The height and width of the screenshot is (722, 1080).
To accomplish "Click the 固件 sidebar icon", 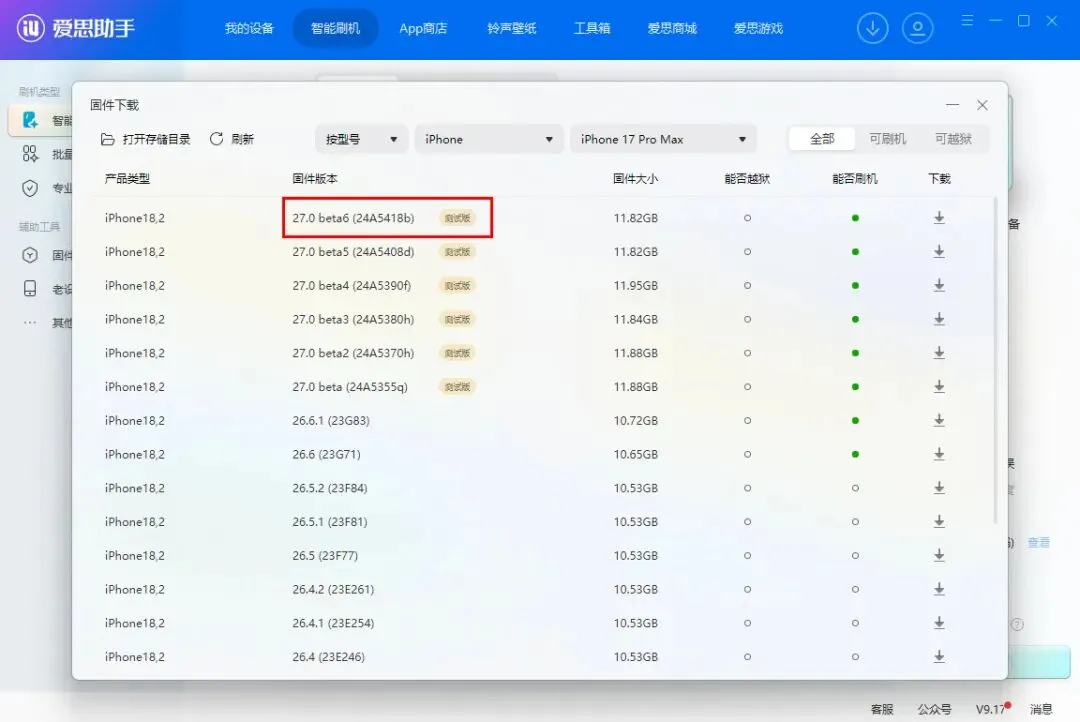I will click(30, 256).
